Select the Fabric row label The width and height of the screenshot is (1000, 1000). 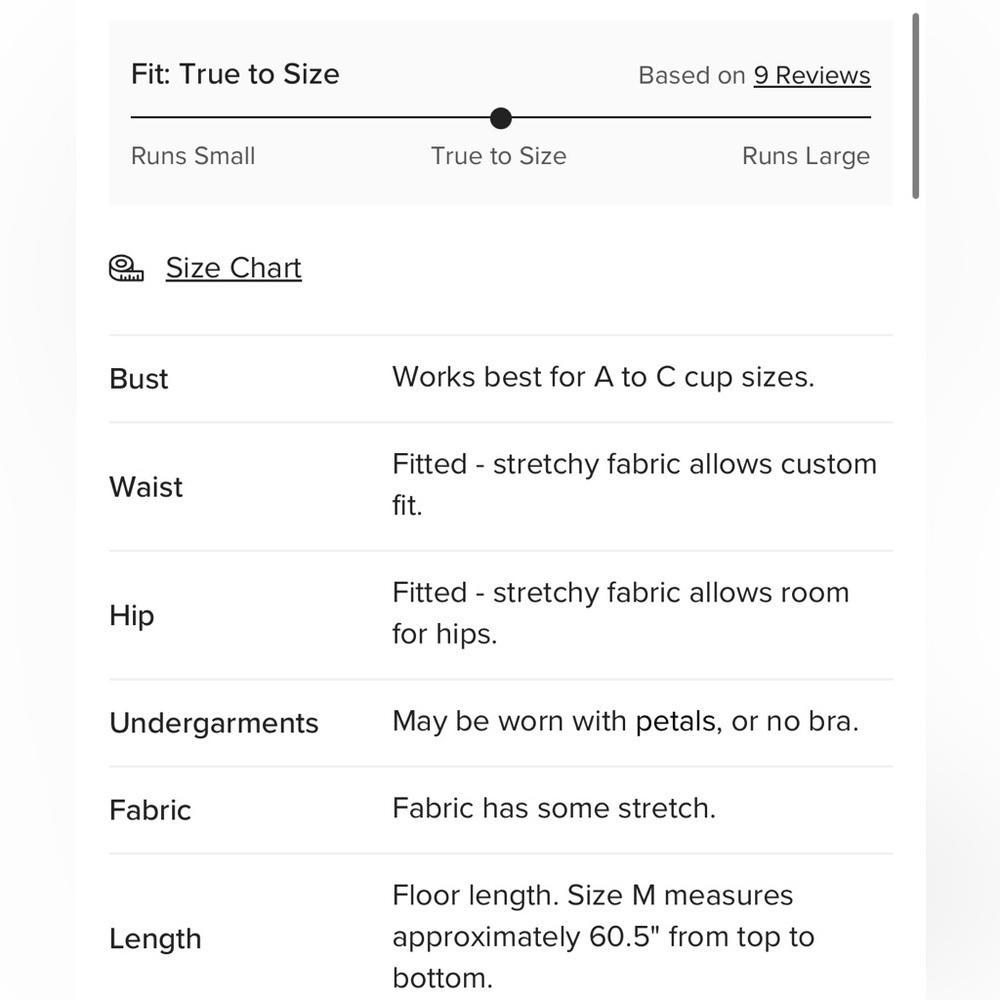[150, 811]
